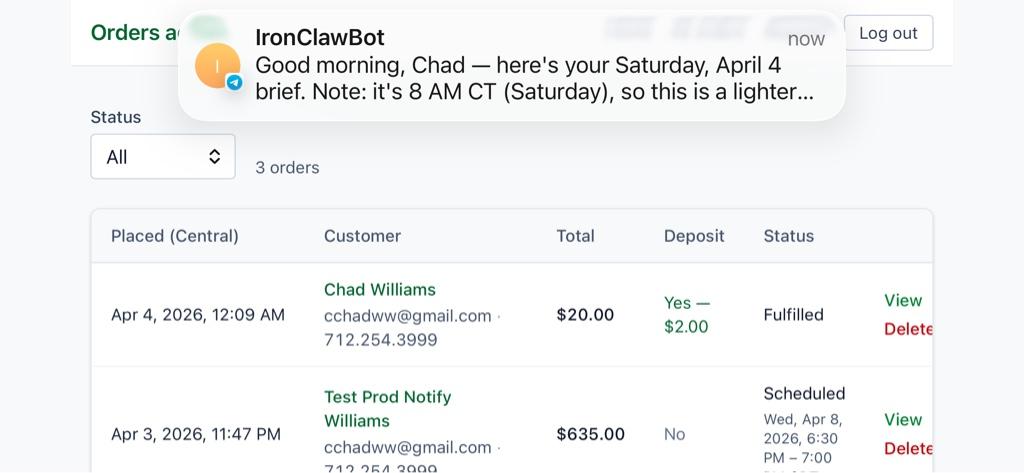Click the Customer column header
Image resolution: width=1024 pixels, height=473 pixels.
(362, 236)
